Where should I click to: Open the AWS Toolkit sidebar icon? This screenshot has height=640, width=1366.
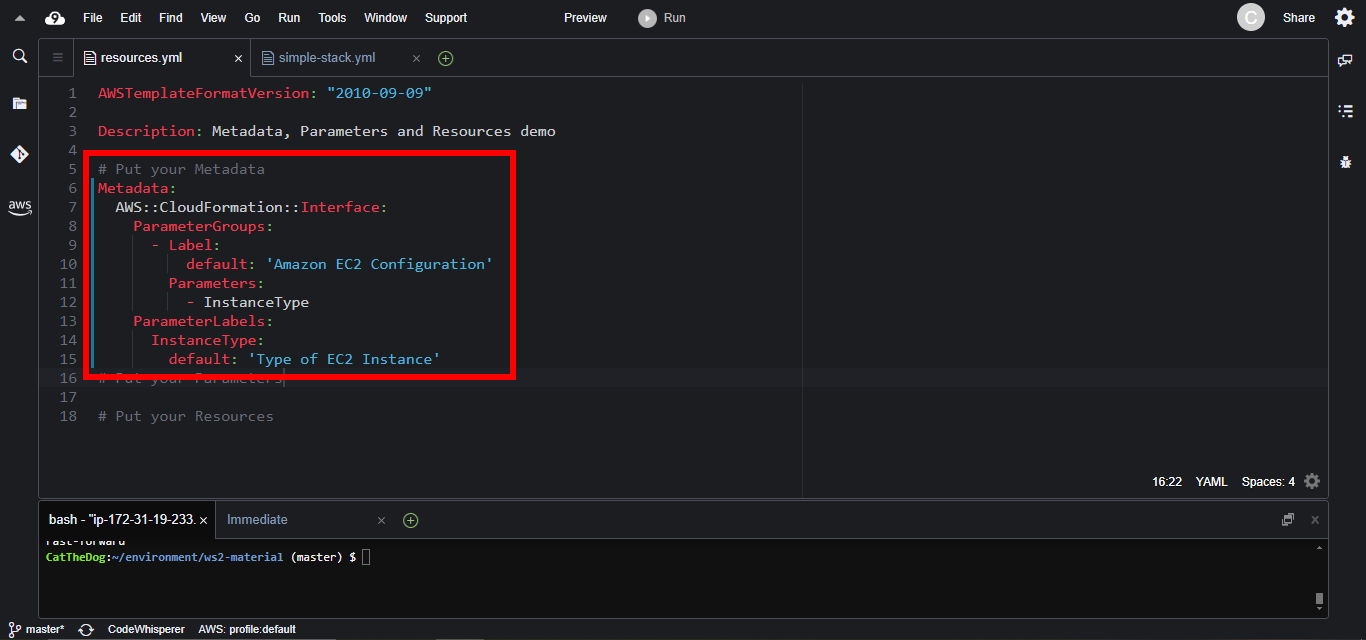pos(19,207)
